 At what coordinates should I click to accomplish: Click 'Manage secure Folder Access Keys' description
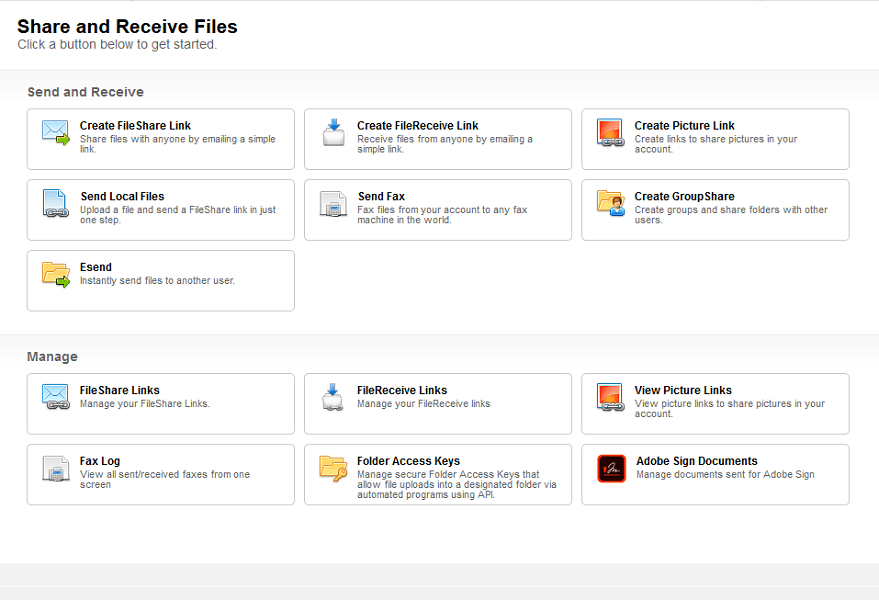[x=457, y=484]
